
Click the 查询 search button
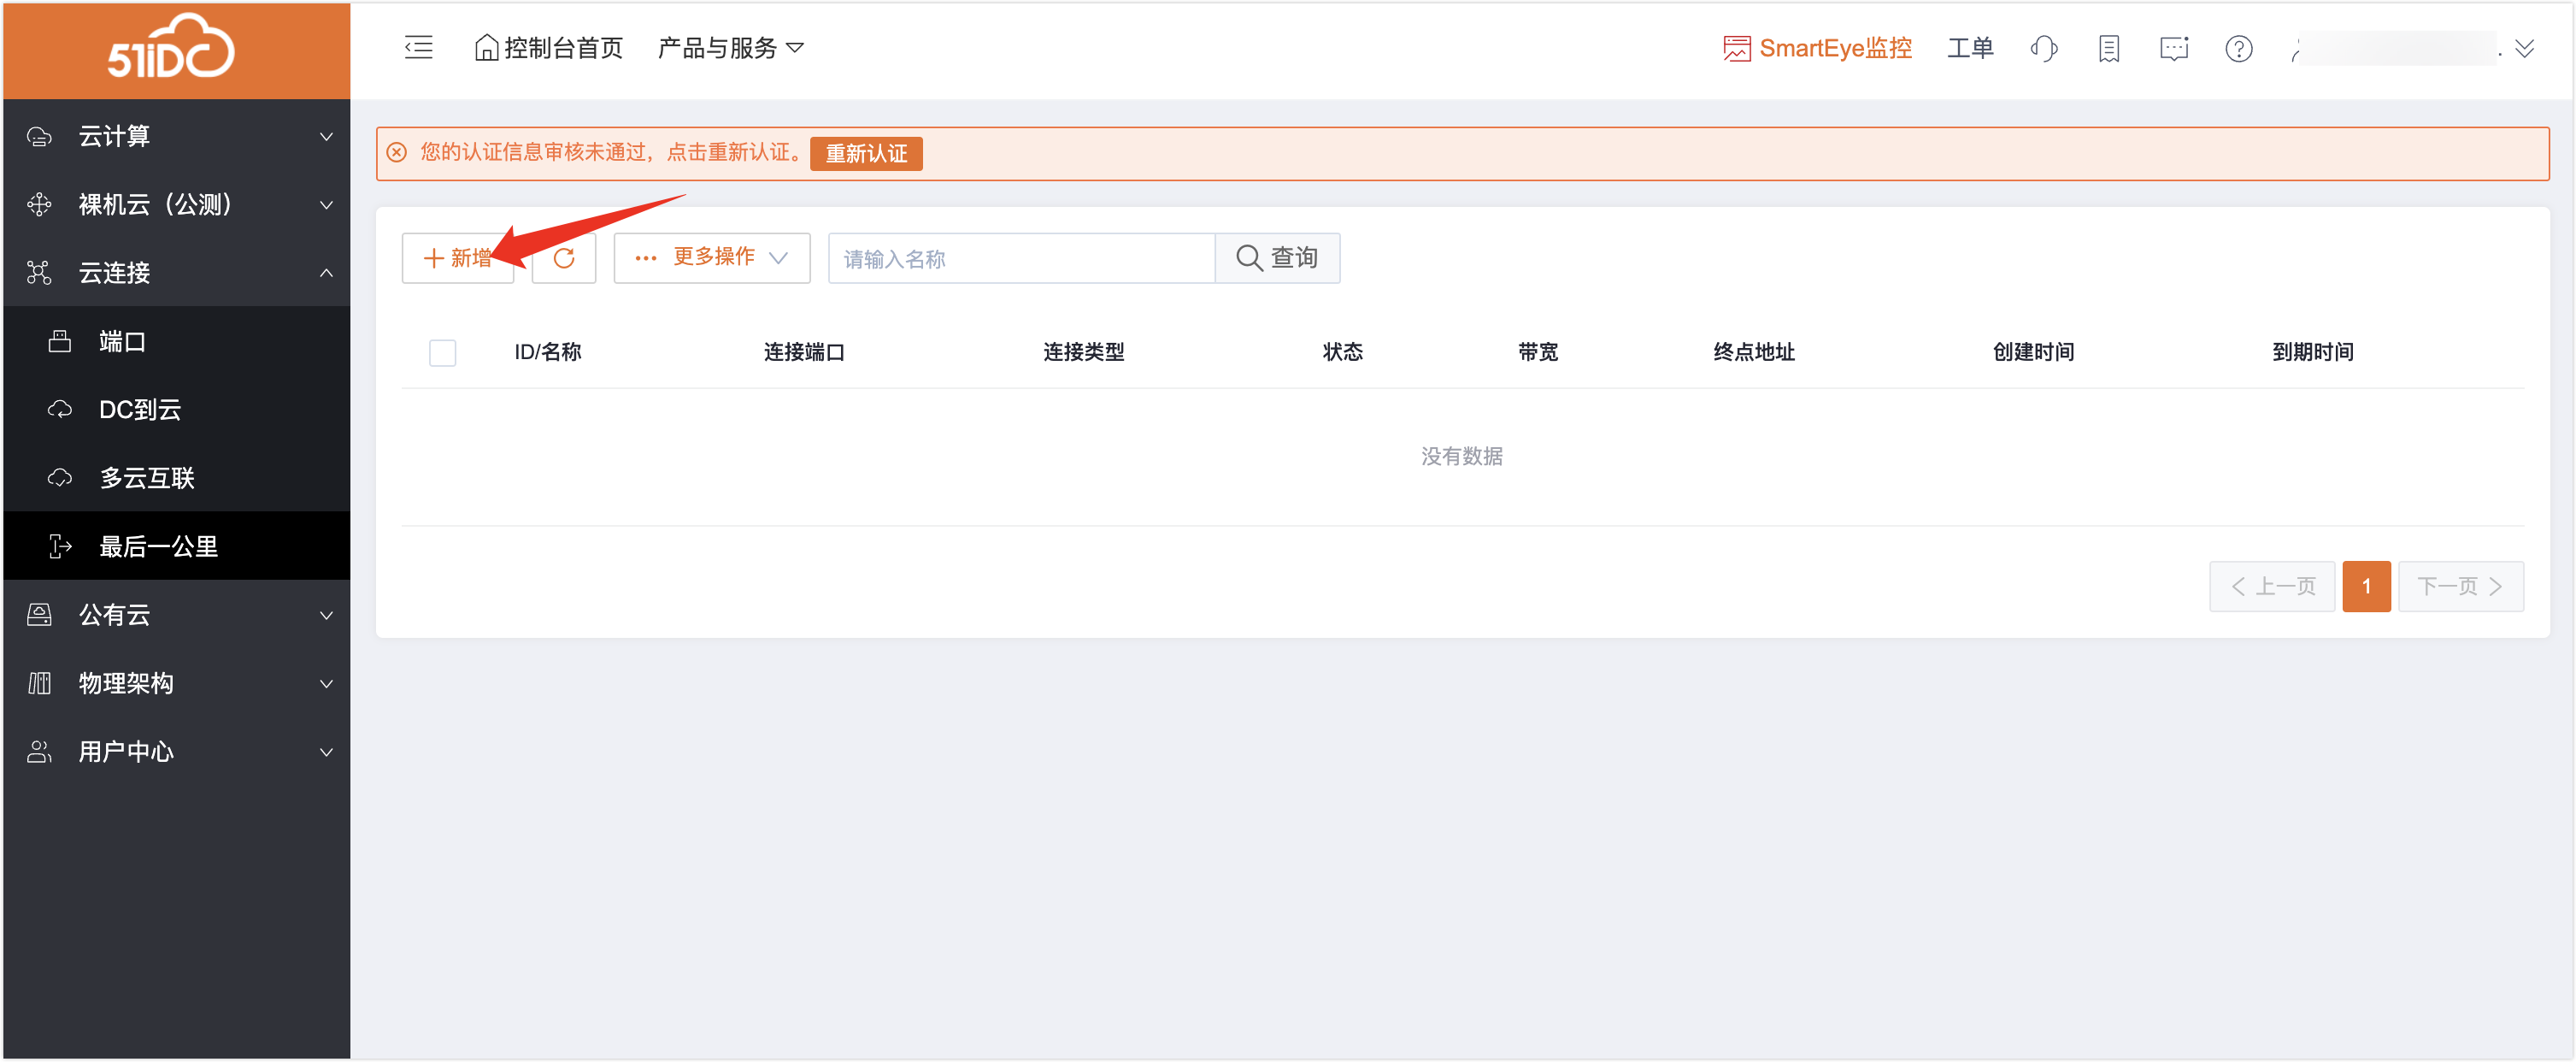pyautogui.click(x=1277, y=258)
